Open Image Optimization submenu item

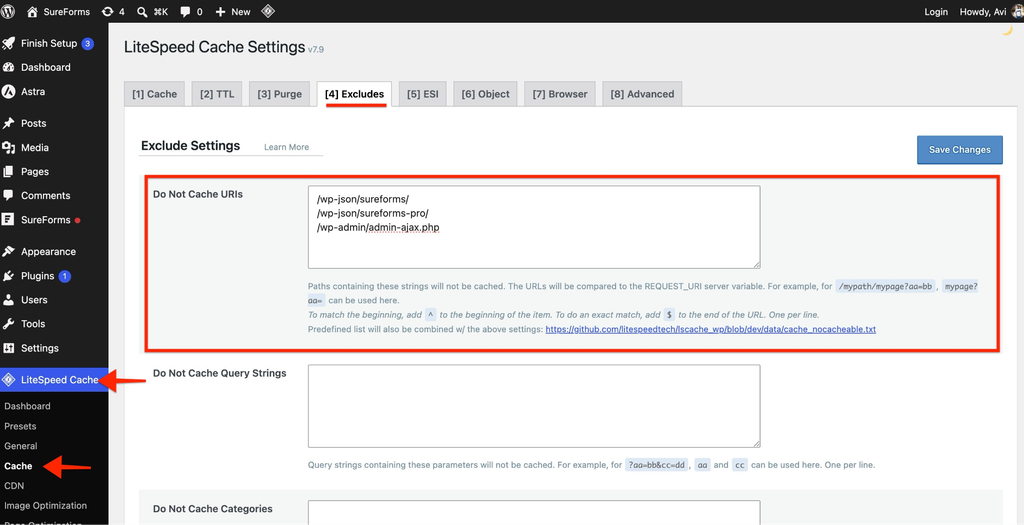coord(45,505)
